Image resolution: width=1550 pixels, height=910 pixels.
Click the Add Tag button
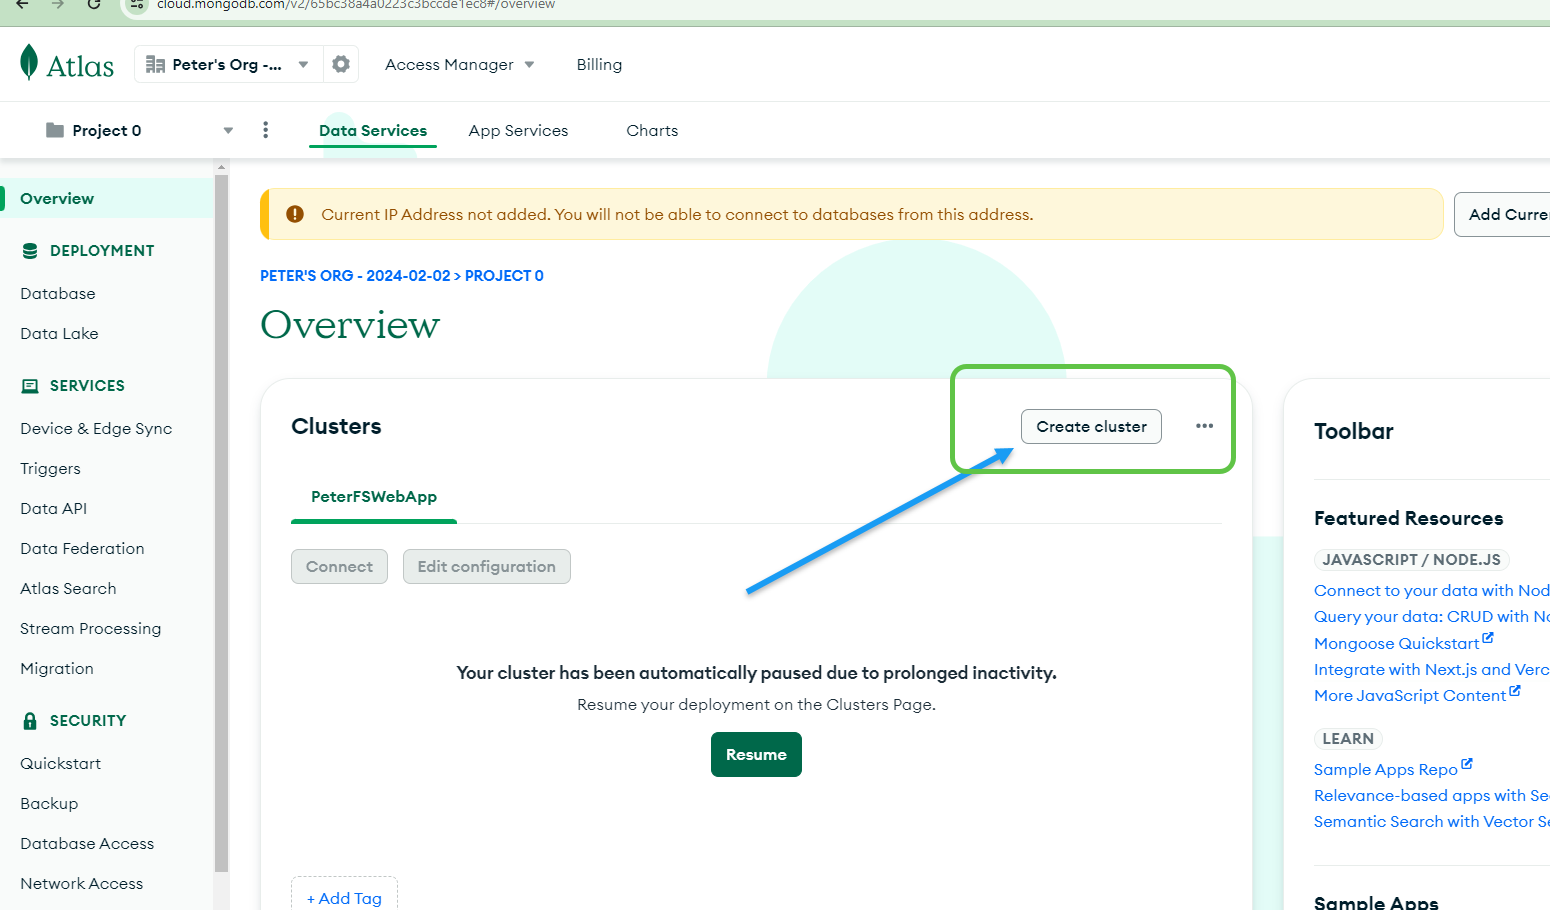(344, 897)
